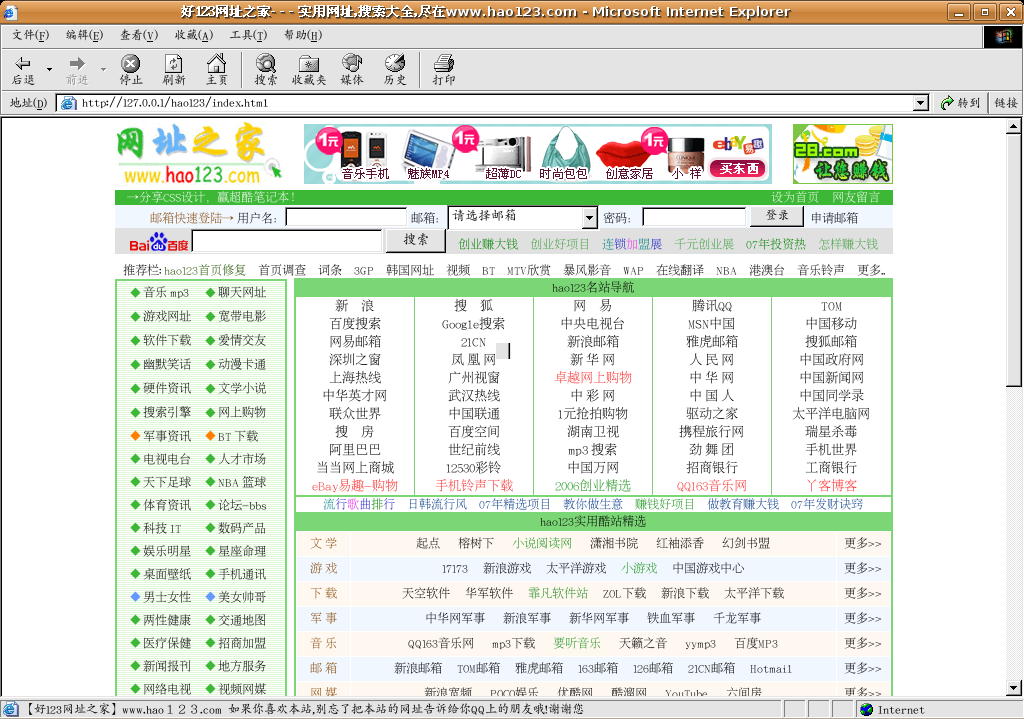Click the 用户名 username input field

click(x=347, y=217)
